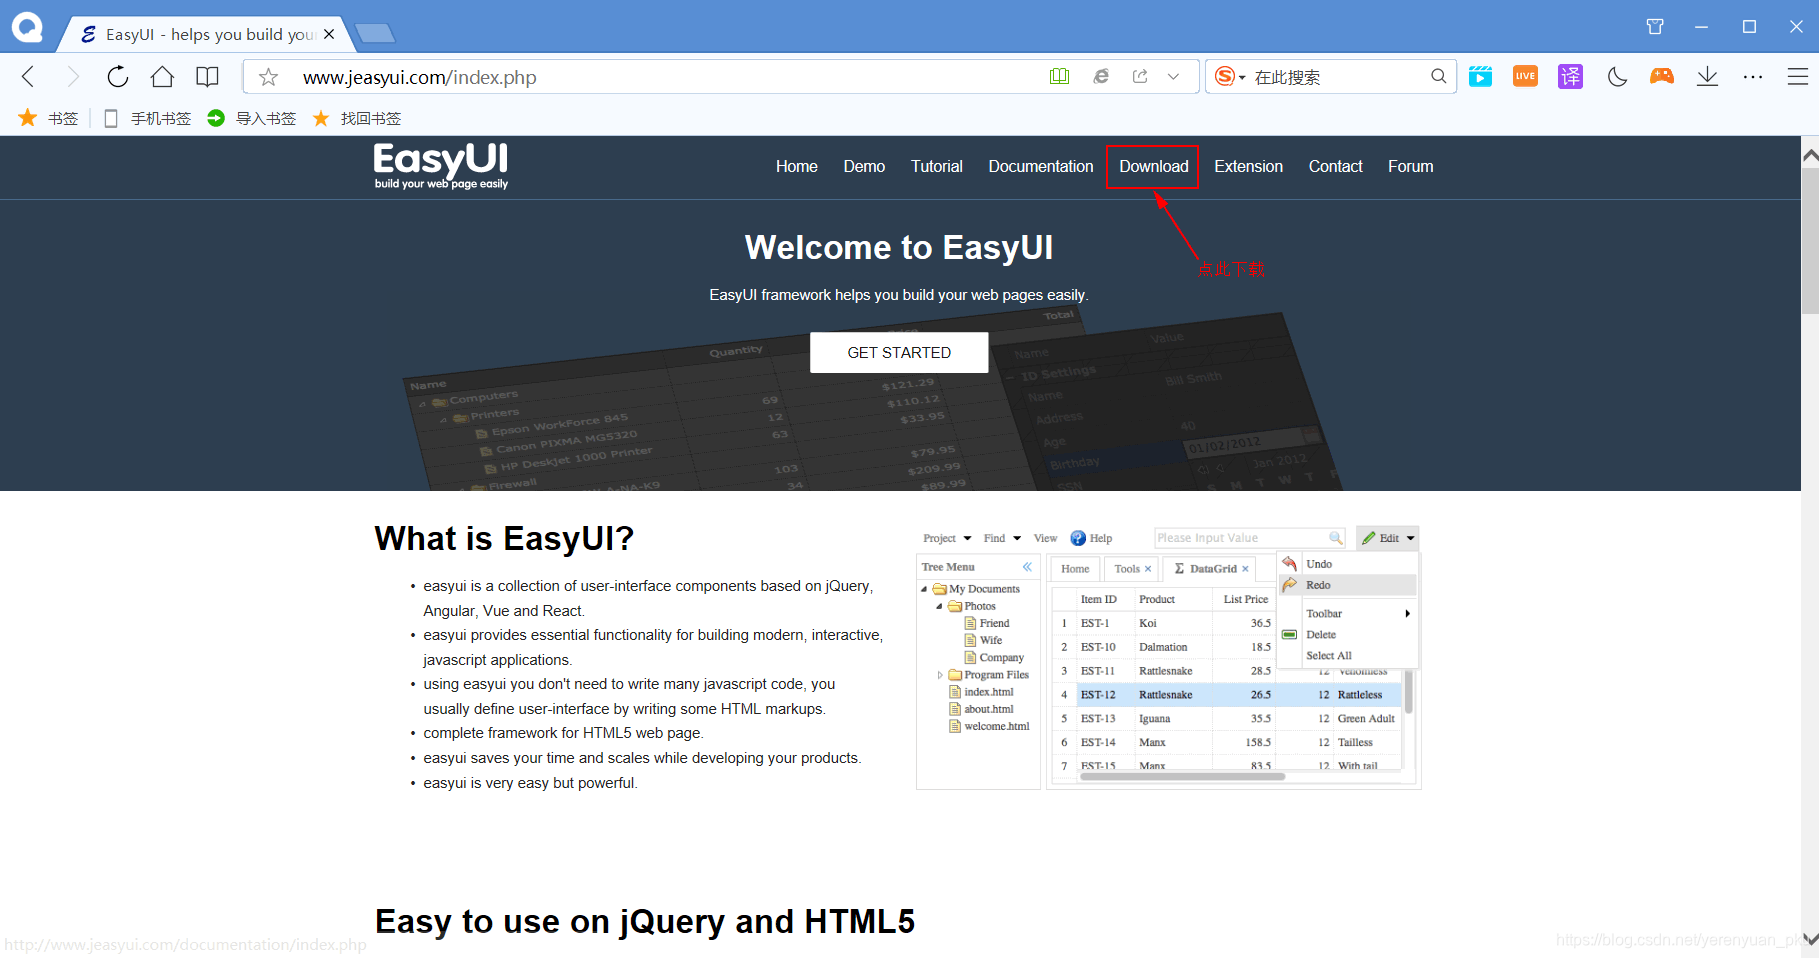
Task: Close the EasyUI tab
Action: pyautogui.click(x=329, y=34)
